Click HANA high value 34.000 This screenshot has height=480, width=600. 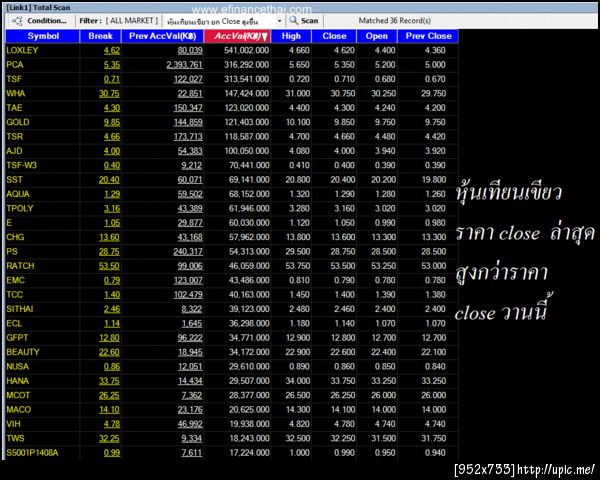(x=298, y=381)
